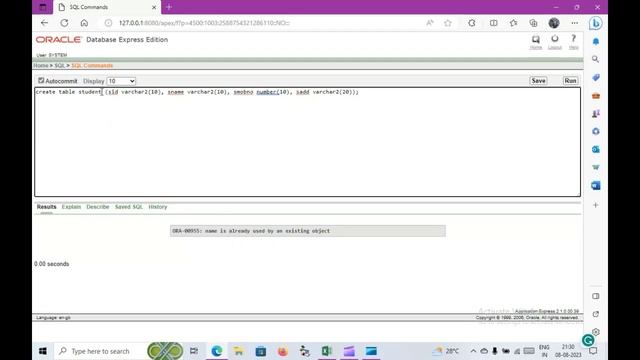Switch to the Describe tab
The height and width of the screenshot is (360, 640).
coord(98,207)
